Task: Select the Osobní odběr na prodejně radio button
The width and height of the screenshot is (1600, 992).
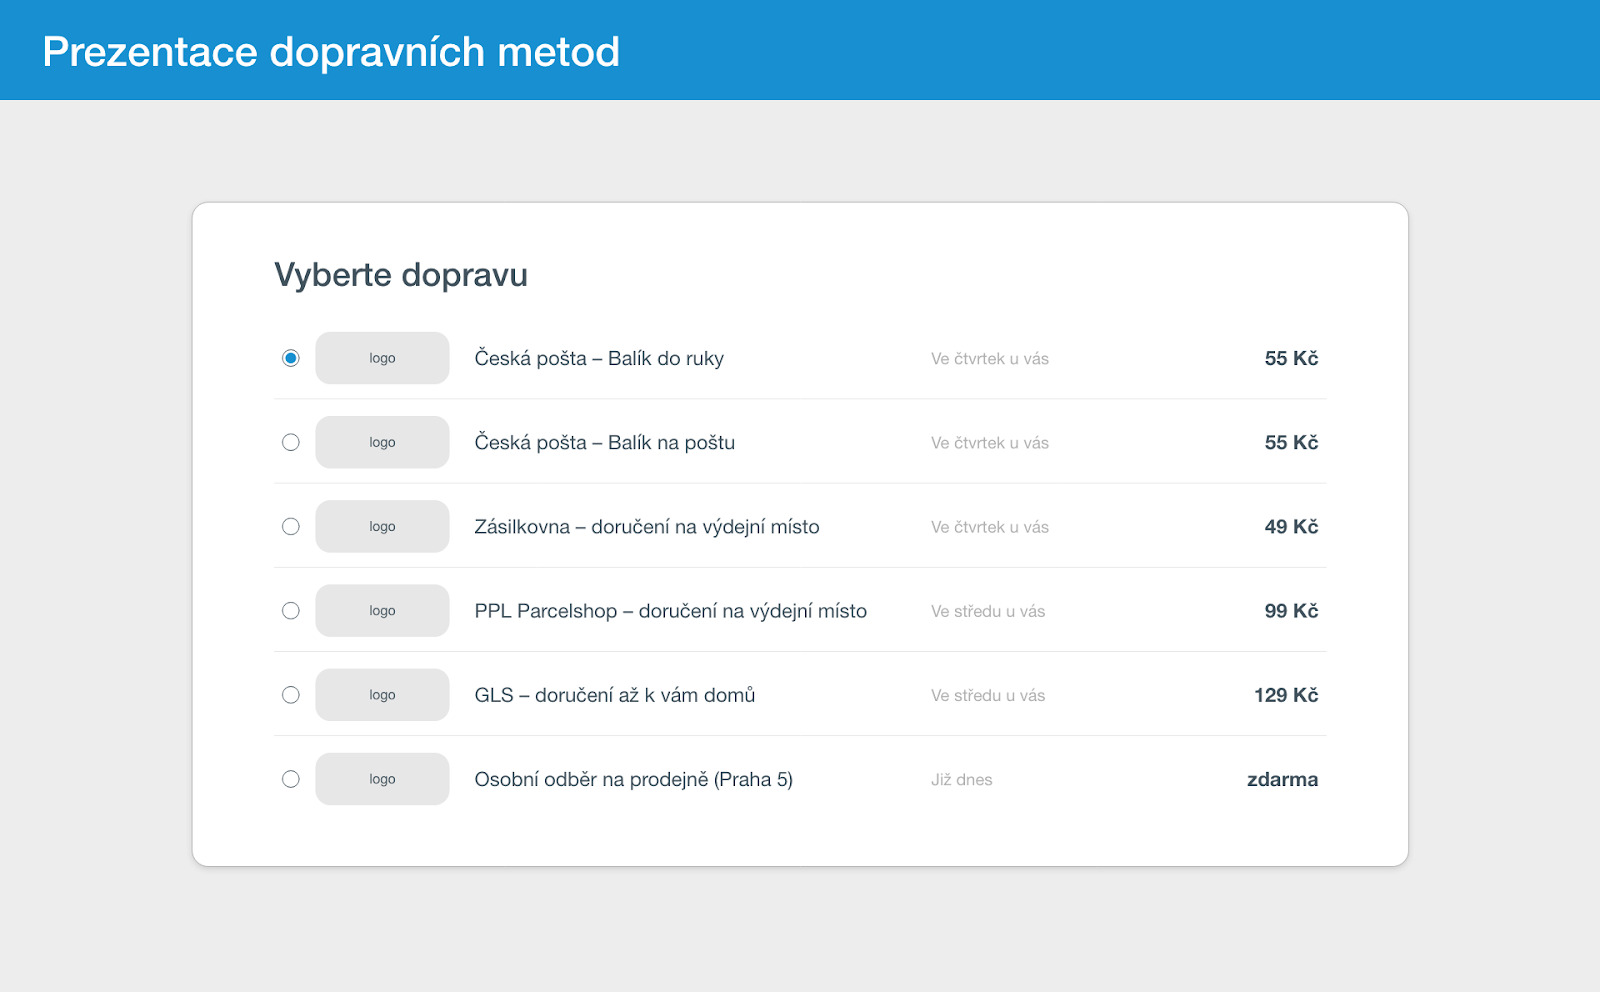Action: tap(290, 778)
